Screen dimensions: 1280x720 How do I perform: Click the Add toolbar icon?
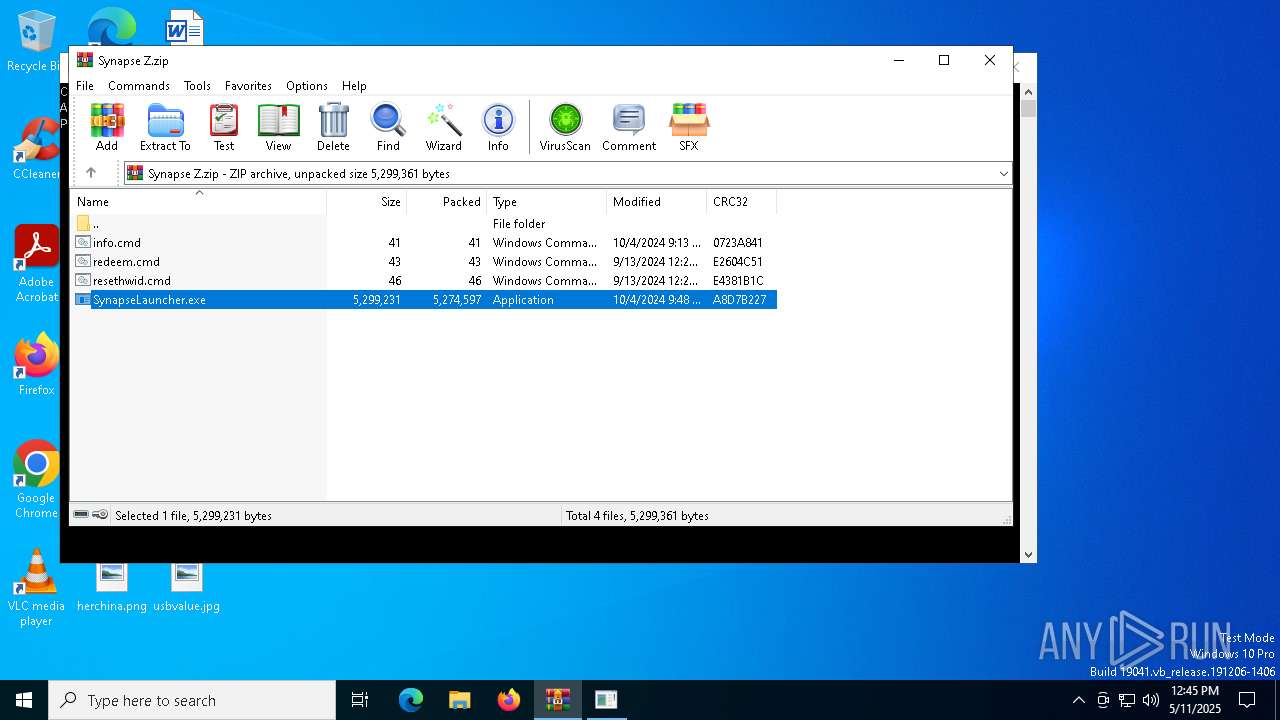pos(107,127)
